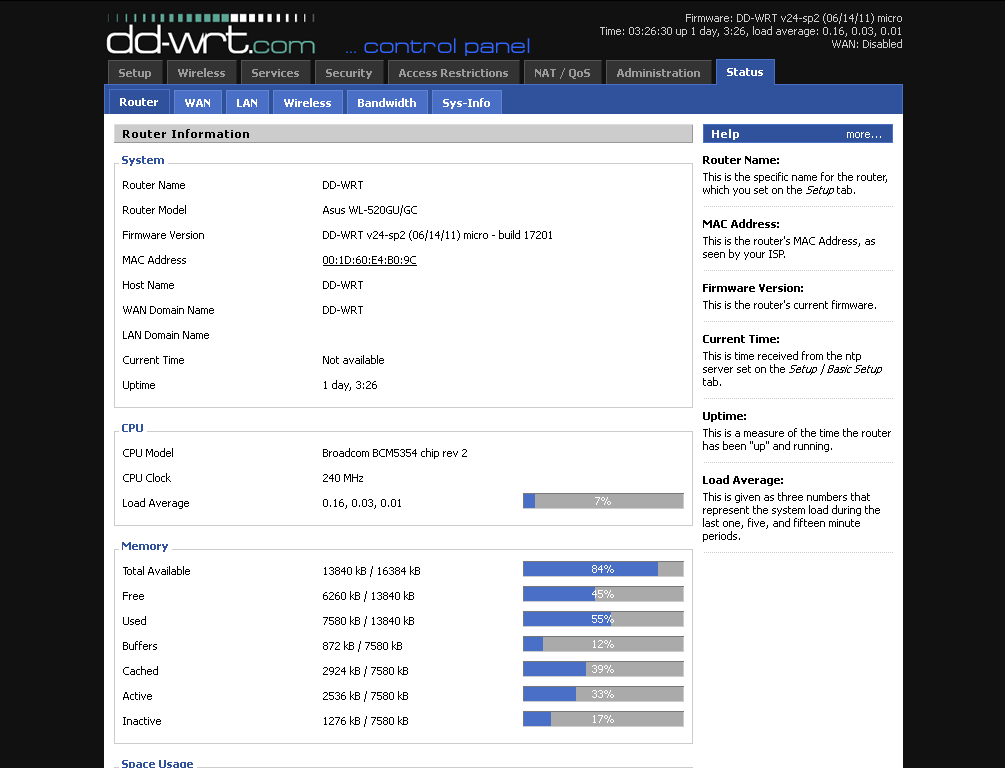This screenshot has width=1005, height=768.
Task: Open the Sys-Info sub-tab
Action: pos(466,103)
